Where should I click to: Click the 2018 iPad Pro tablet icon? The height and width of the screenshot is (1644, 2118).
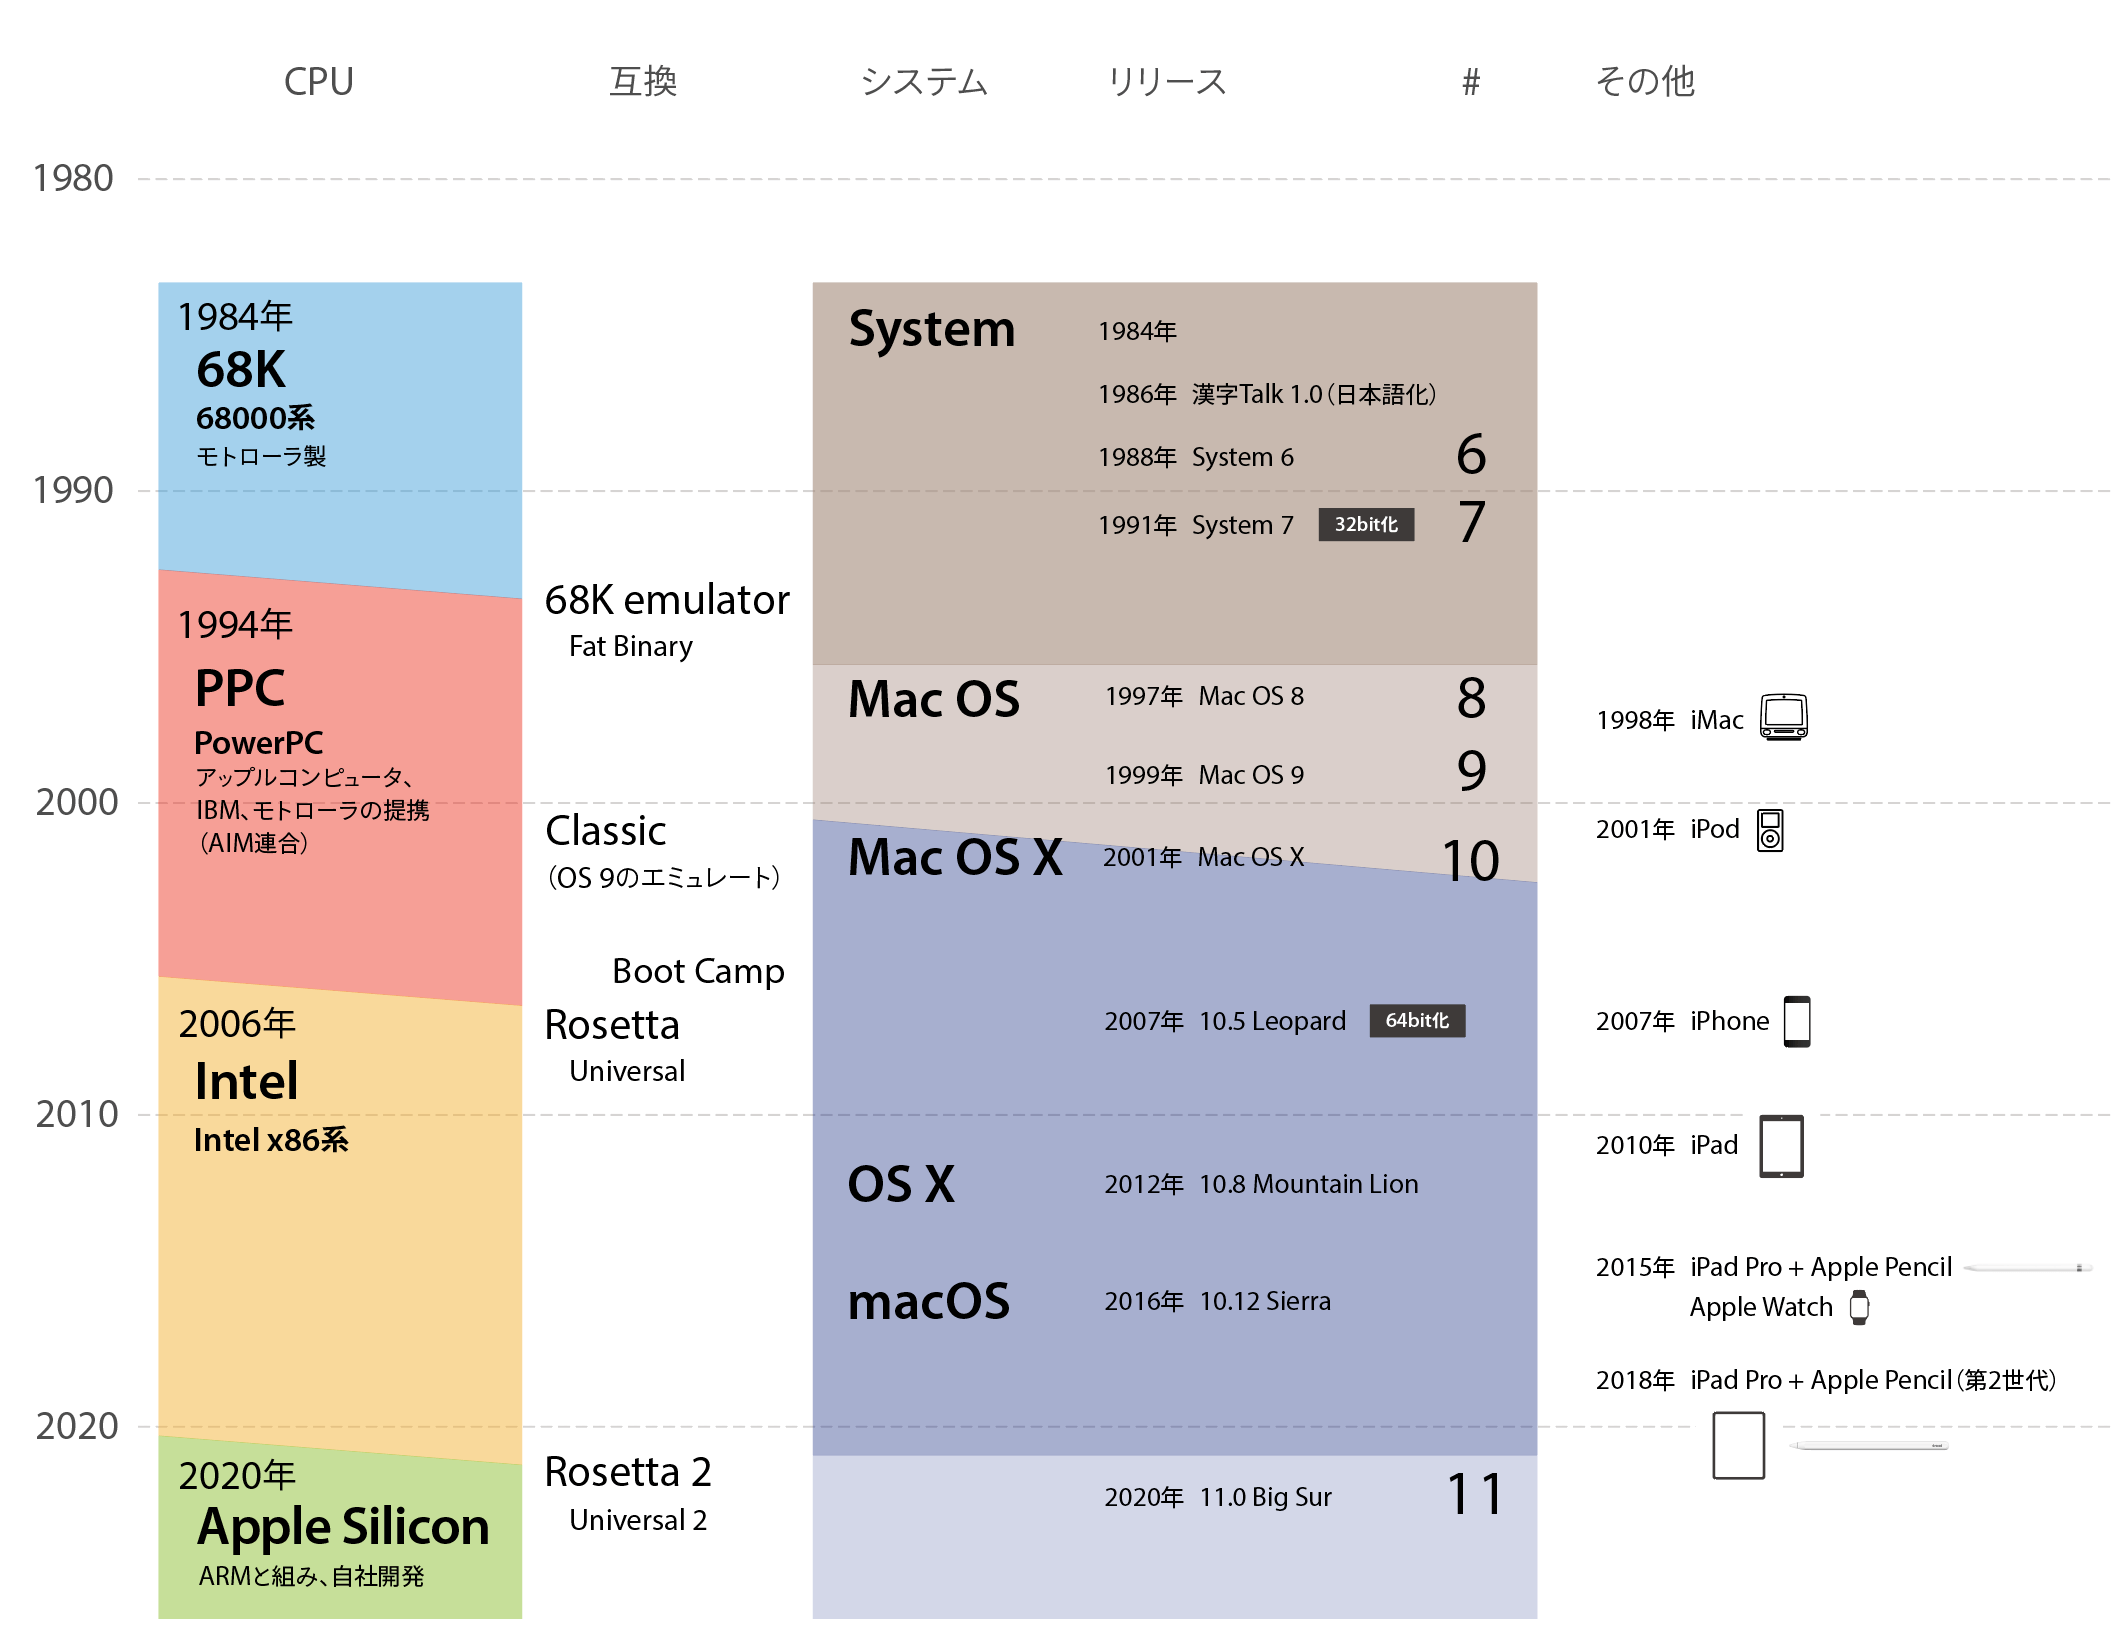[1738, 1445]
